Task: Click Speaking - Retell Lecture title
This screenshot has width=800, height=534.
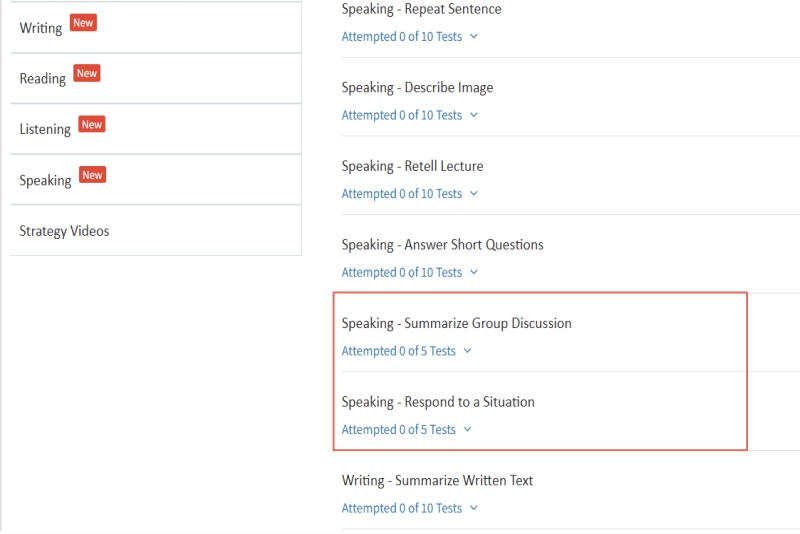Action: [412, 166]
